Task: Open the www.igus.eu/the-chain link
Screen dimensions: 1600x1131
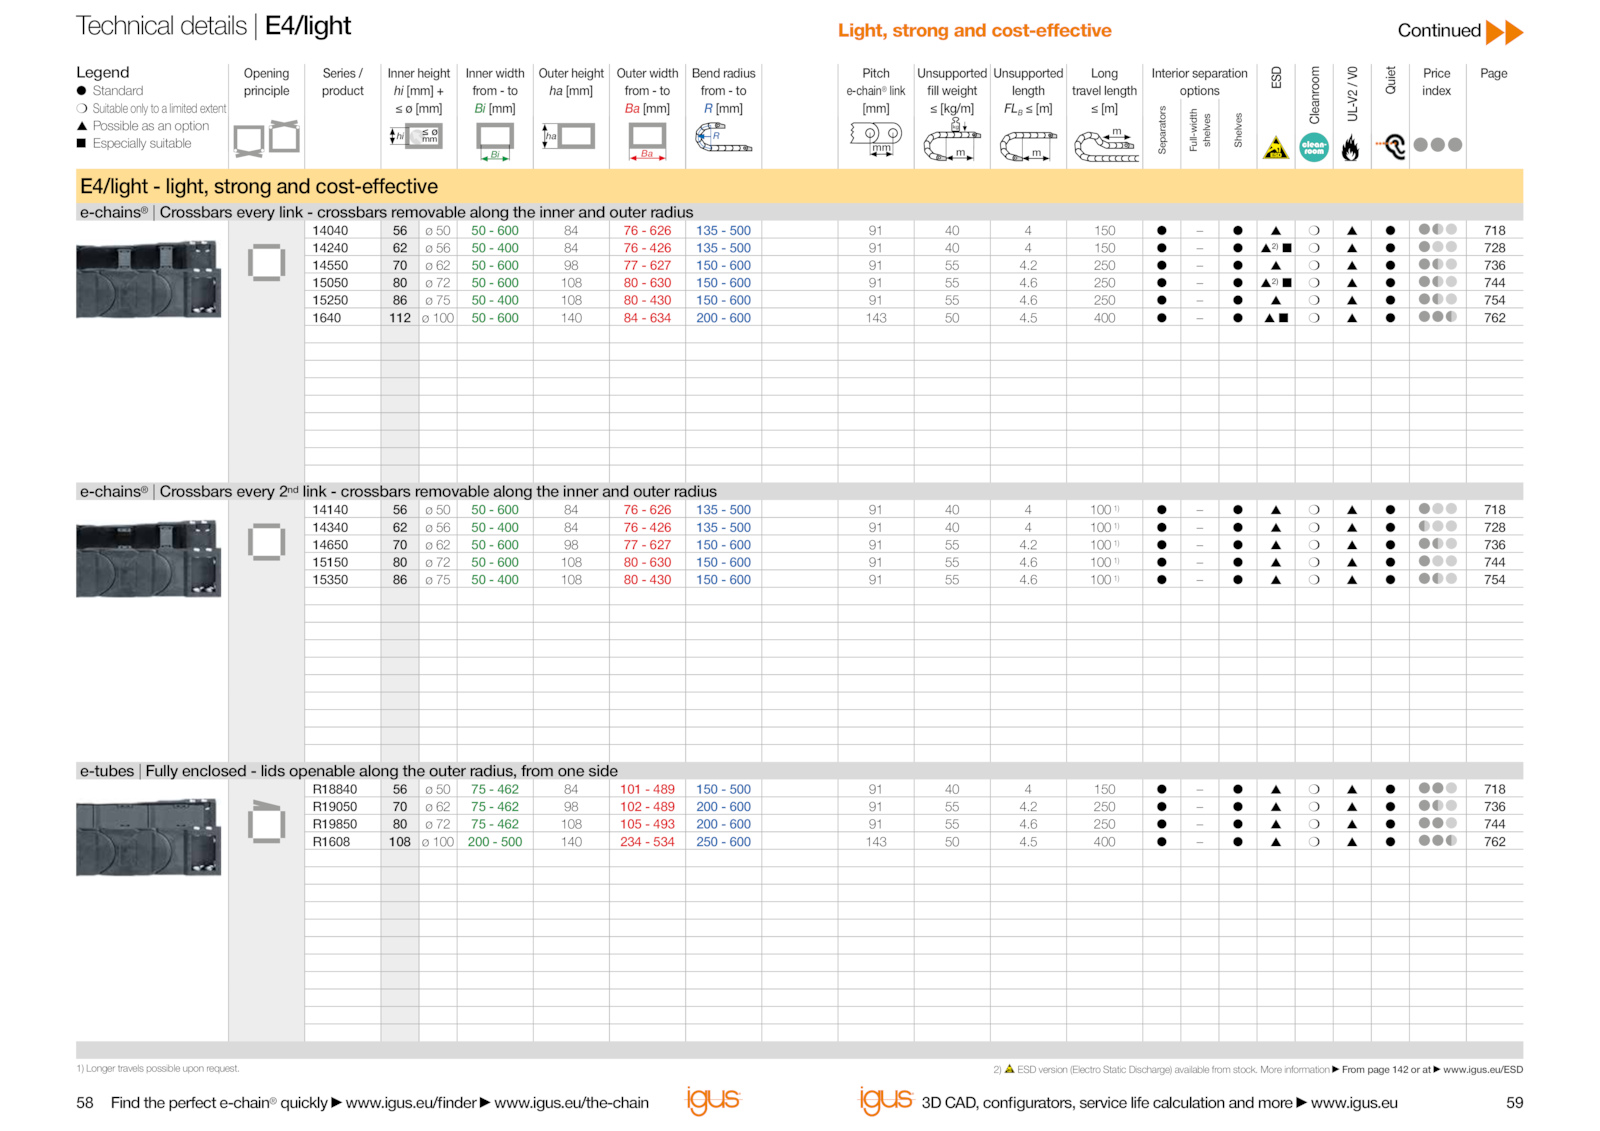Action: (x=571, y=1102)
